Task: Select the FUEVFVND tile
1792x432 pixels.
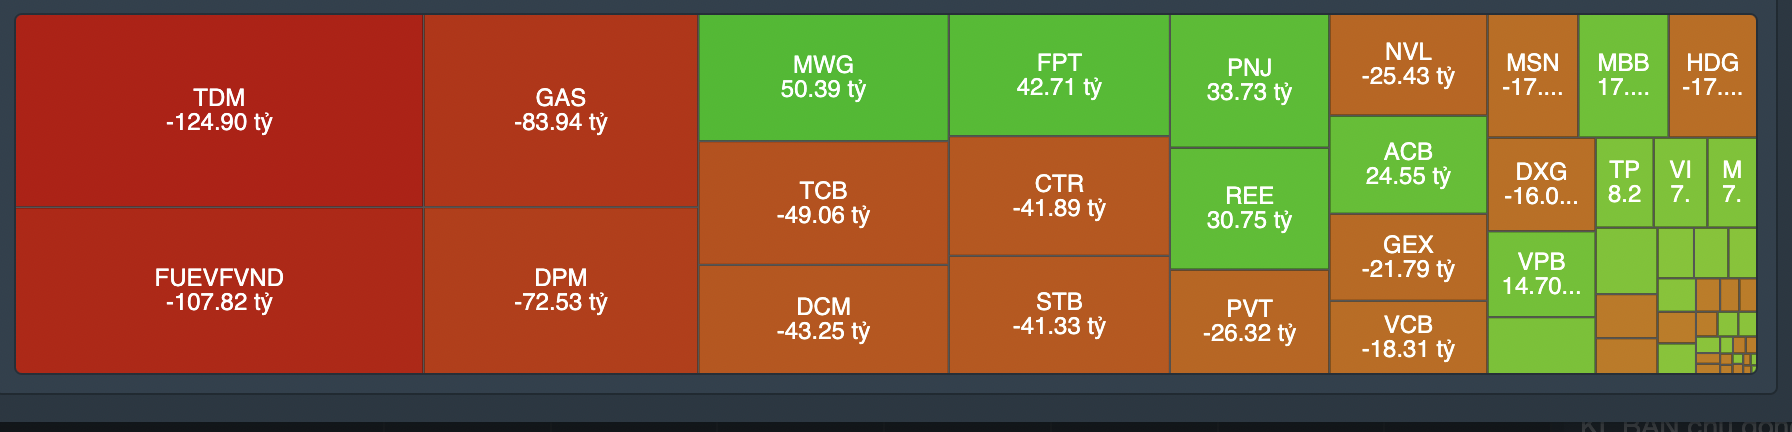Action: point(219,290)
